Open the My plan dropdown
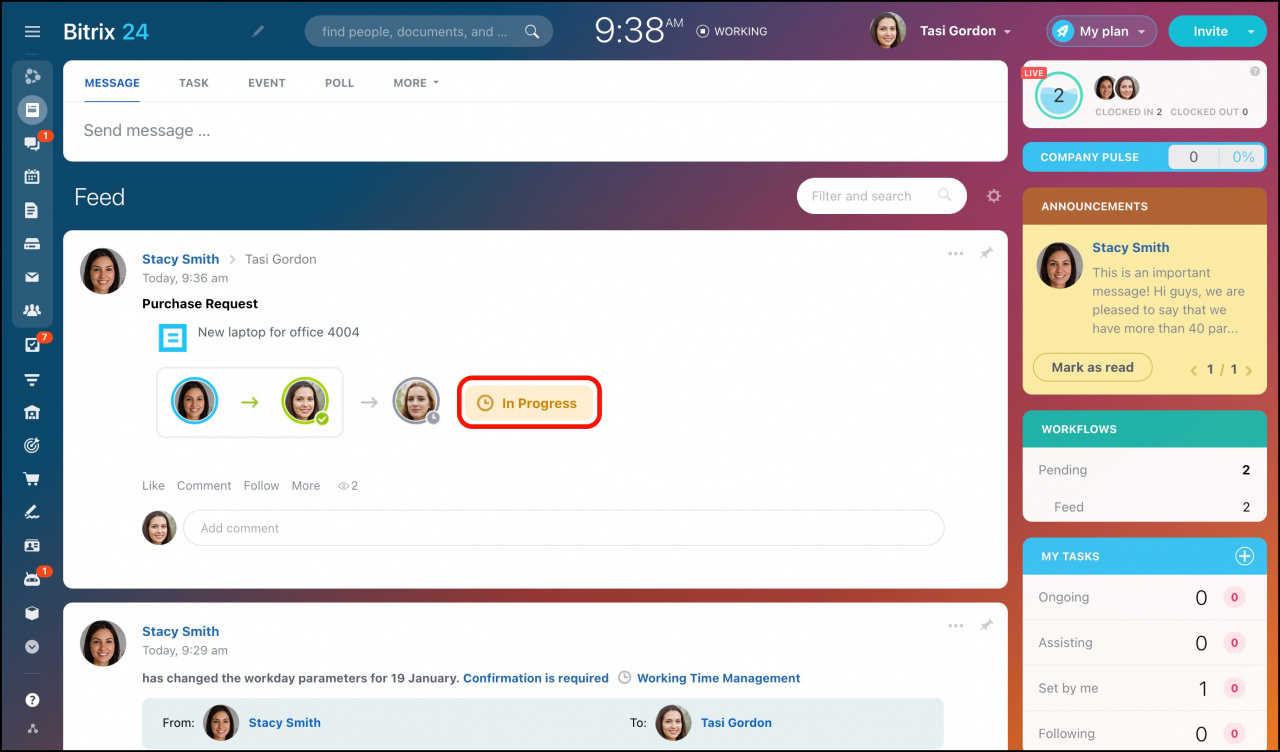Viewport: 1280px width, 752px height. [x=1102, y=31]
